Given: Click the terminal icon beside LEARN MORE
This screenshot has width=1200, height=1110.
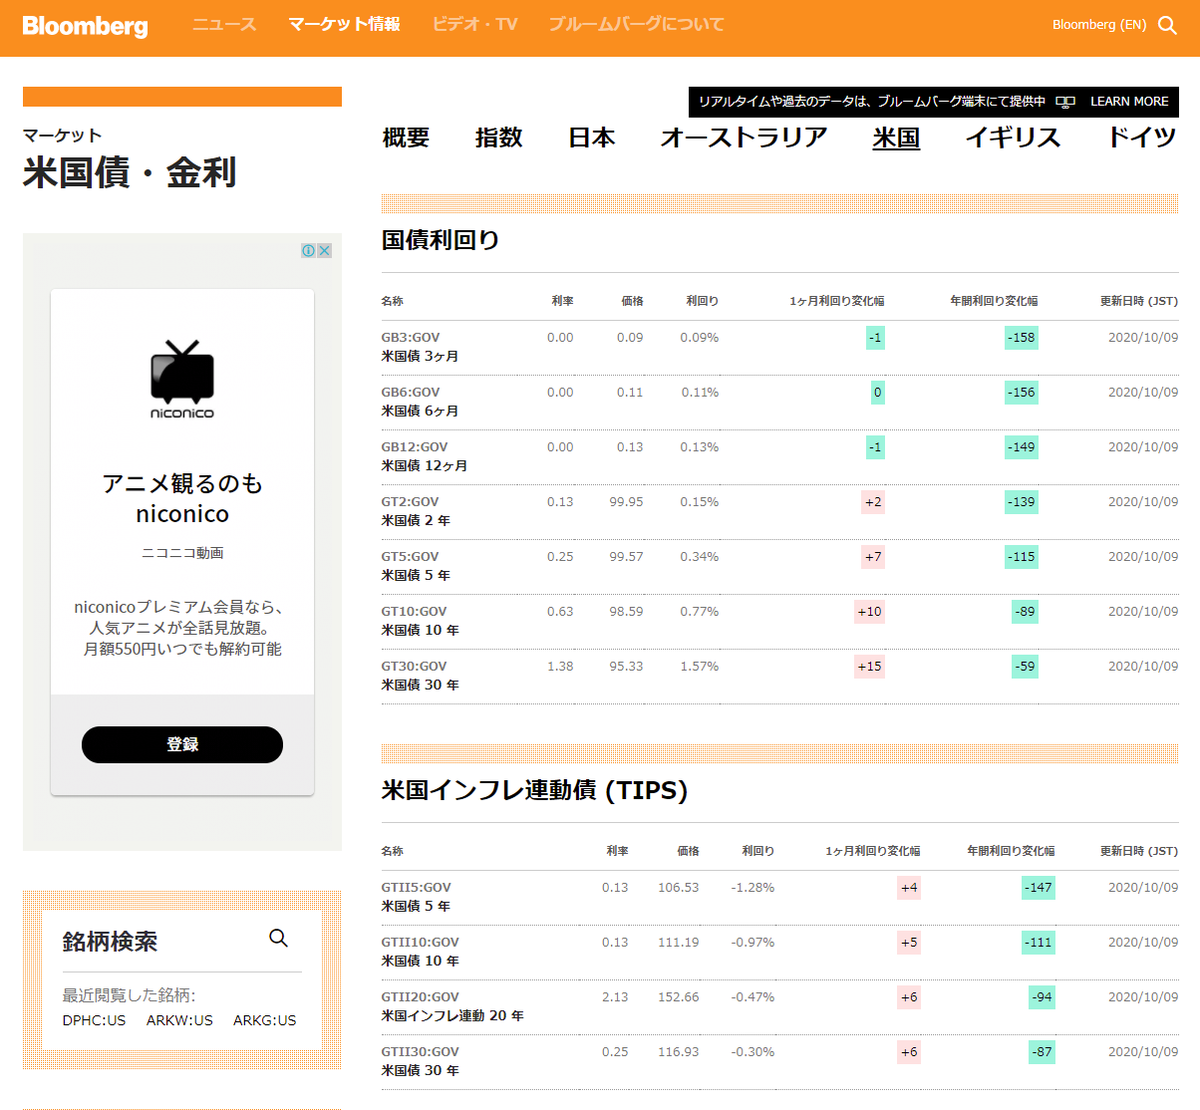Looking at the screenshot, I should [x=1066, y=102].
